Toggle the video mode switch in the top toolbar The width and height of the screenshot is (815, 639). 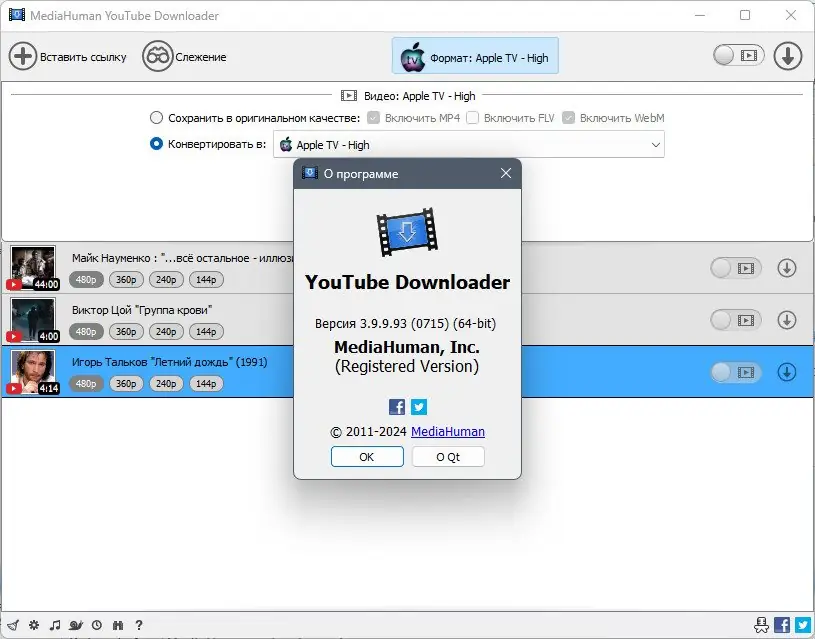point(739,55)
